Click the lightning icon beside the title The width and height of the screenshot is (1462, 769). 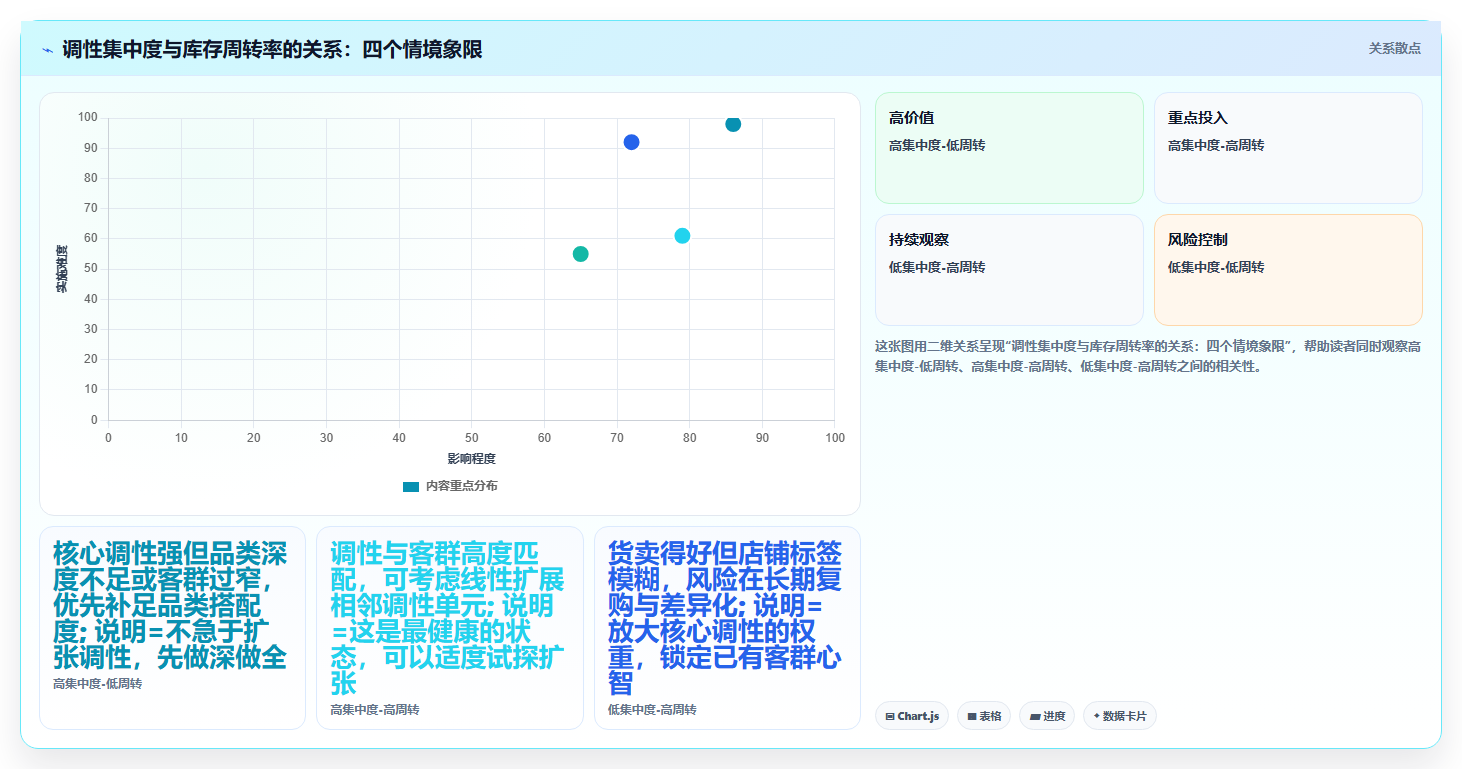pos(47,50)
